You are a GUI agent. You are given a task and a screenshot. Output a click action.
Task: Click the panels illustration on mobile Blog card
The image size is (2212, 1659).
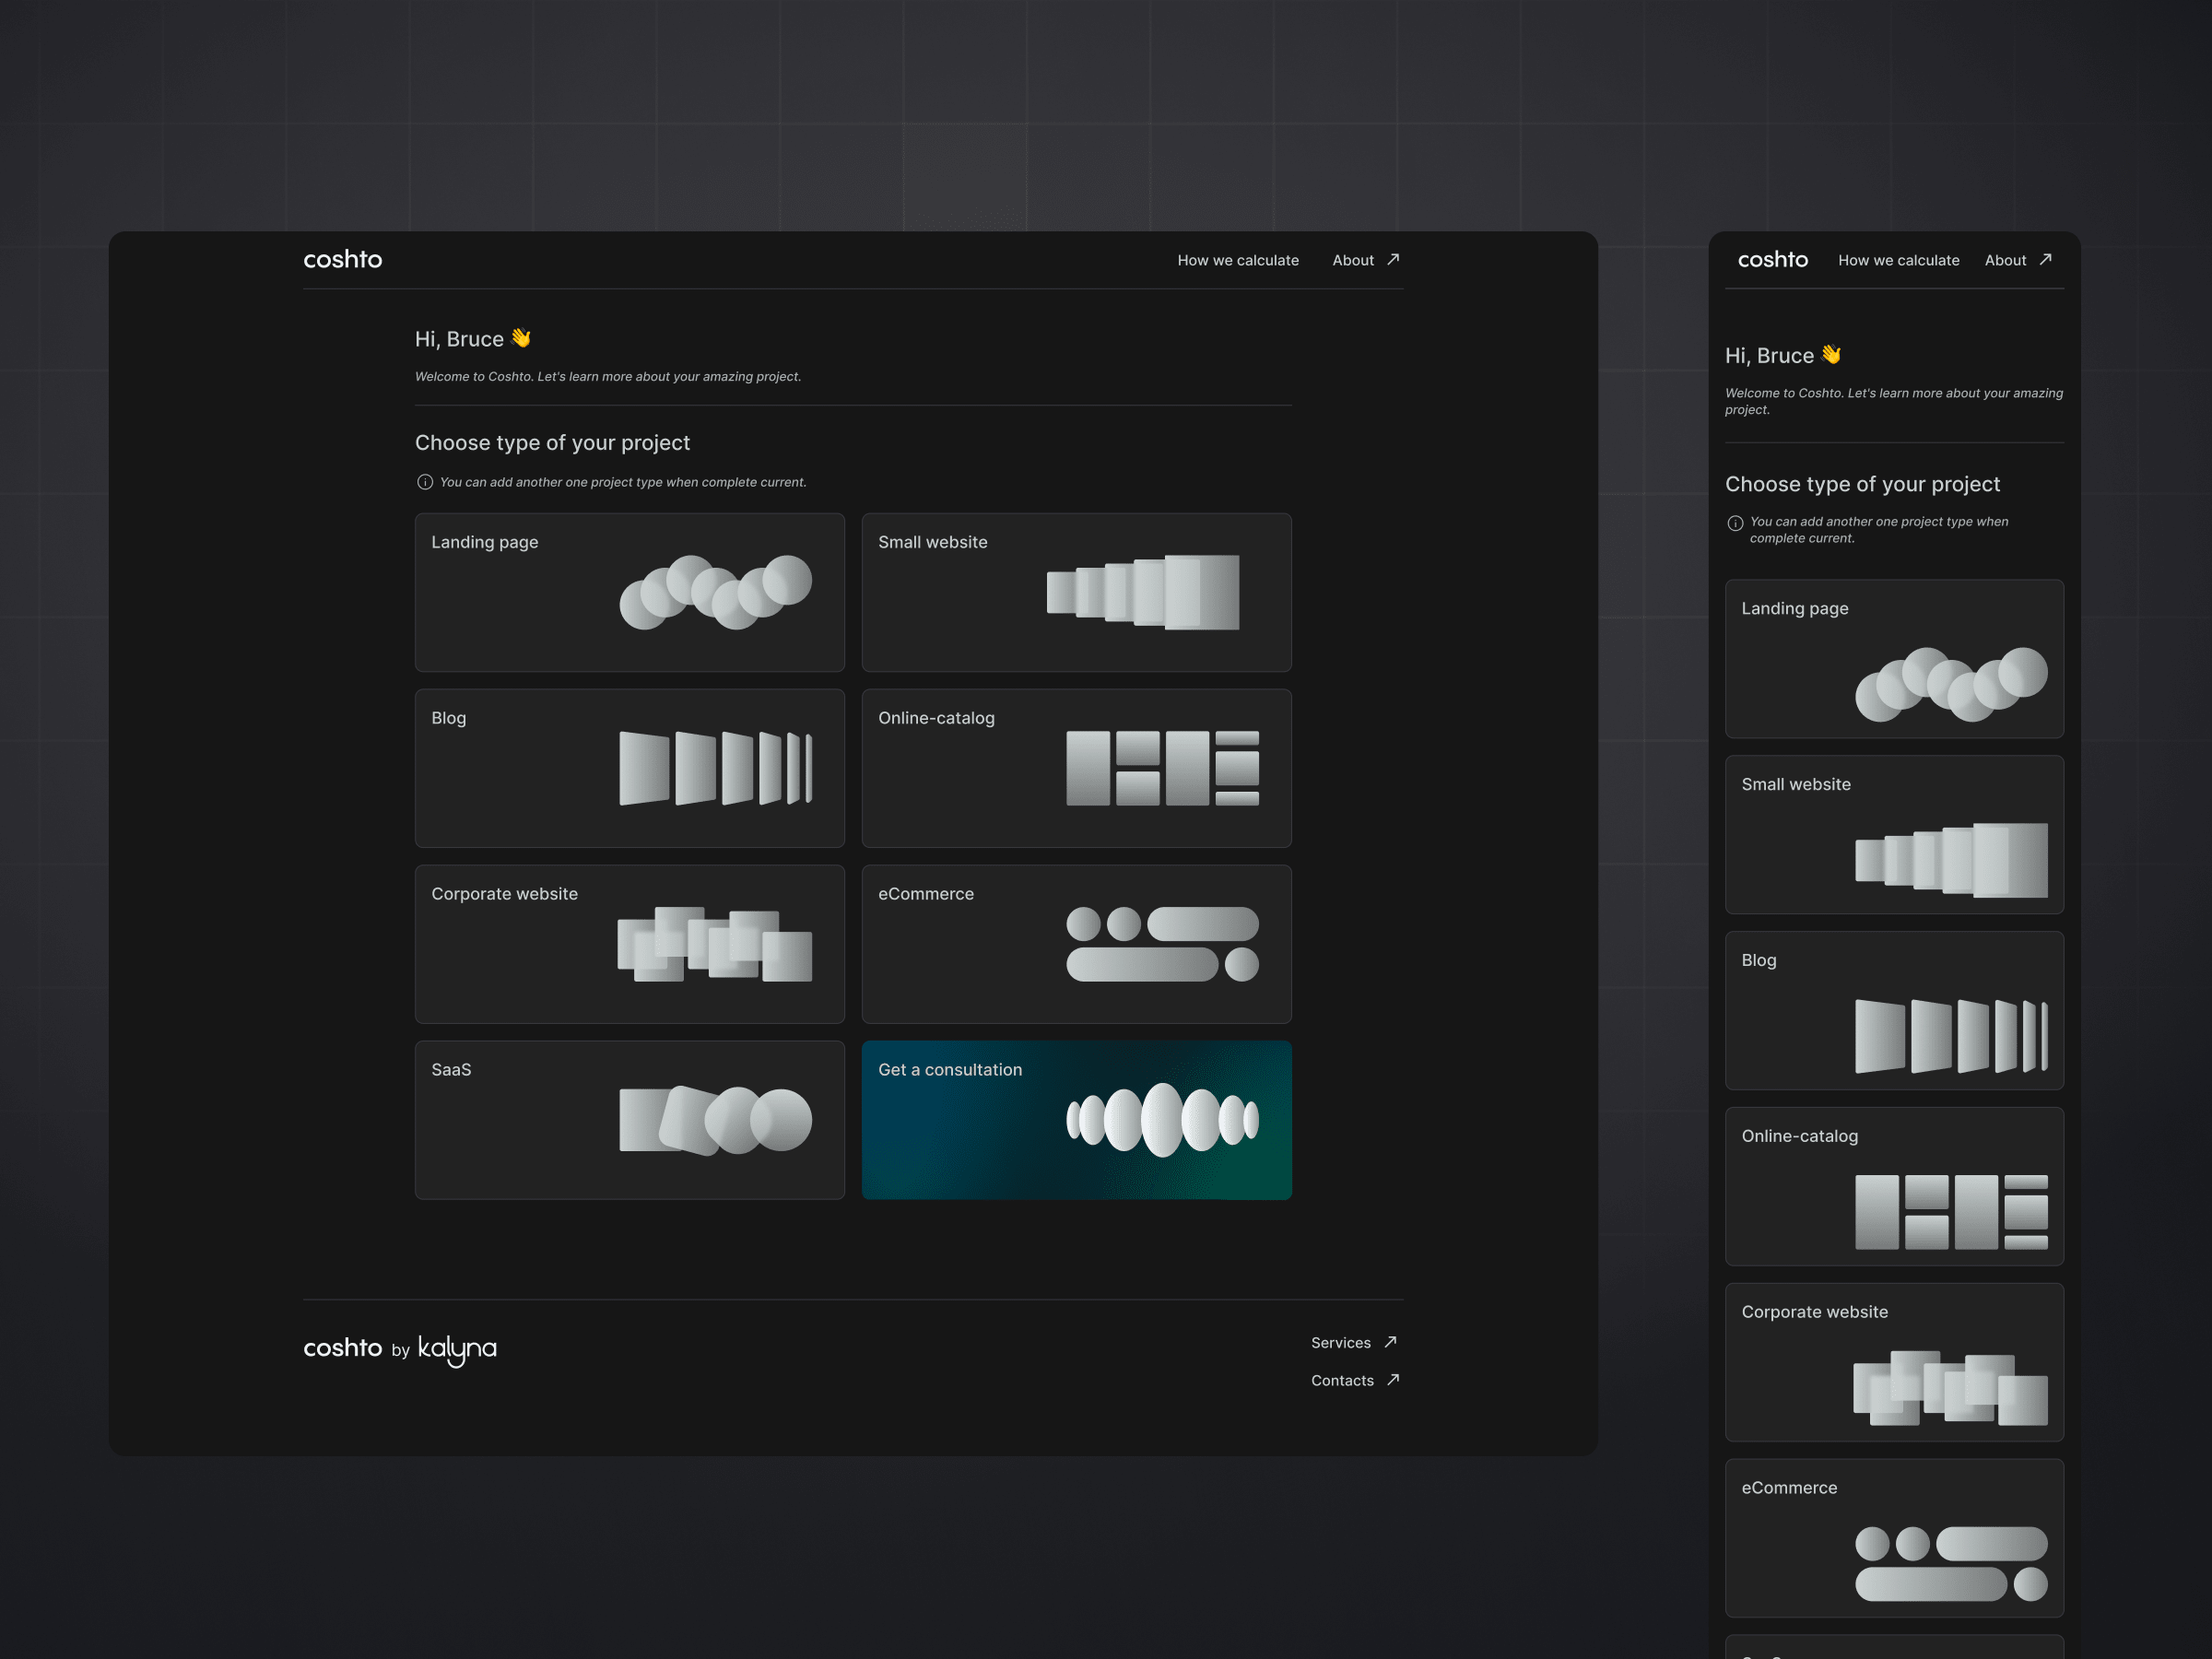[1952, 1036]
